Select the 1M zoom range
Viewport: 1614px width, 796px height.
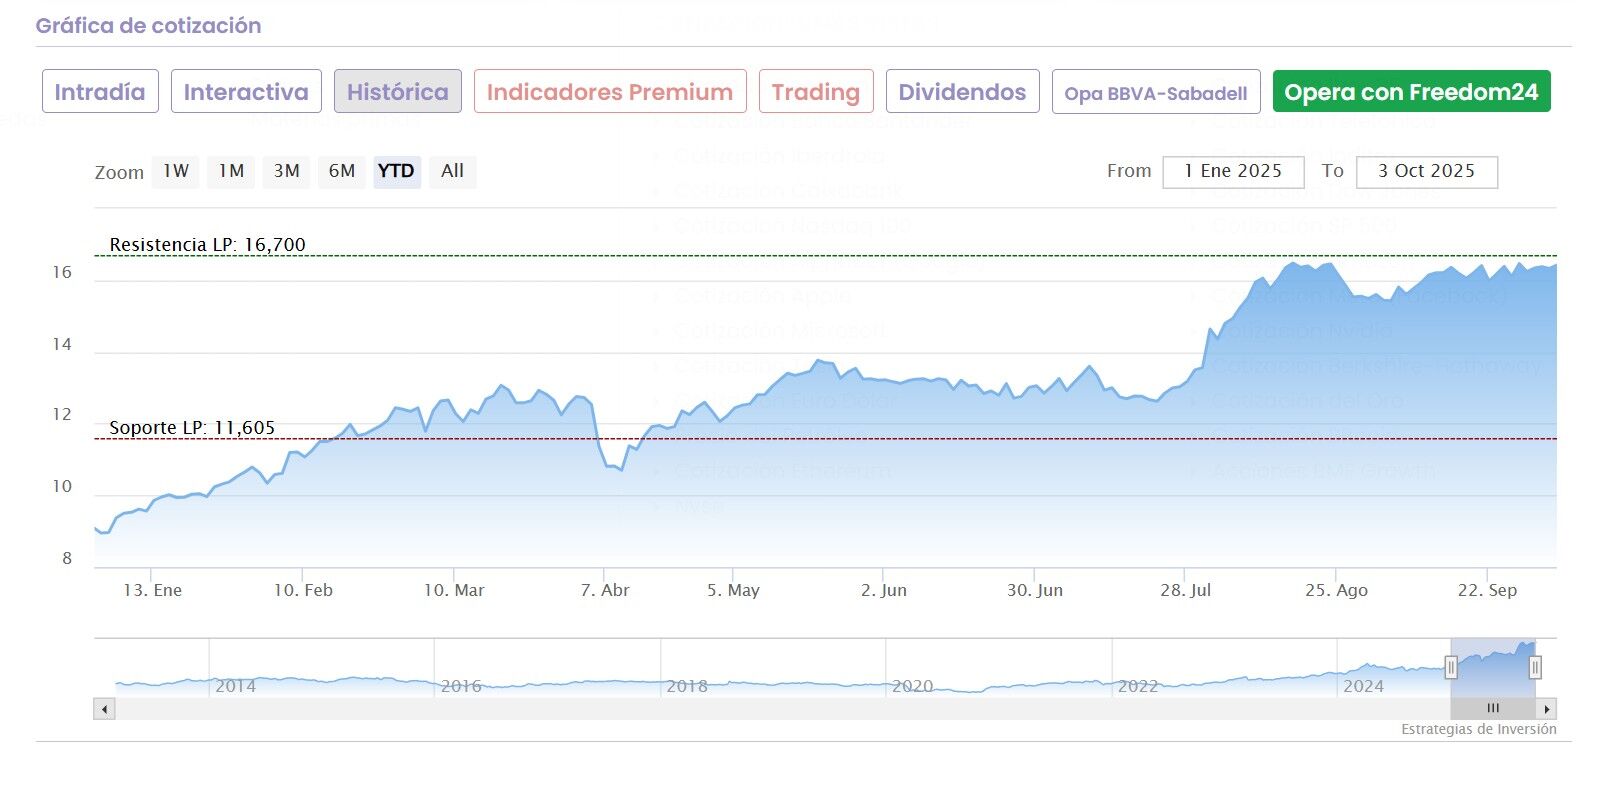tap(231, 171)
